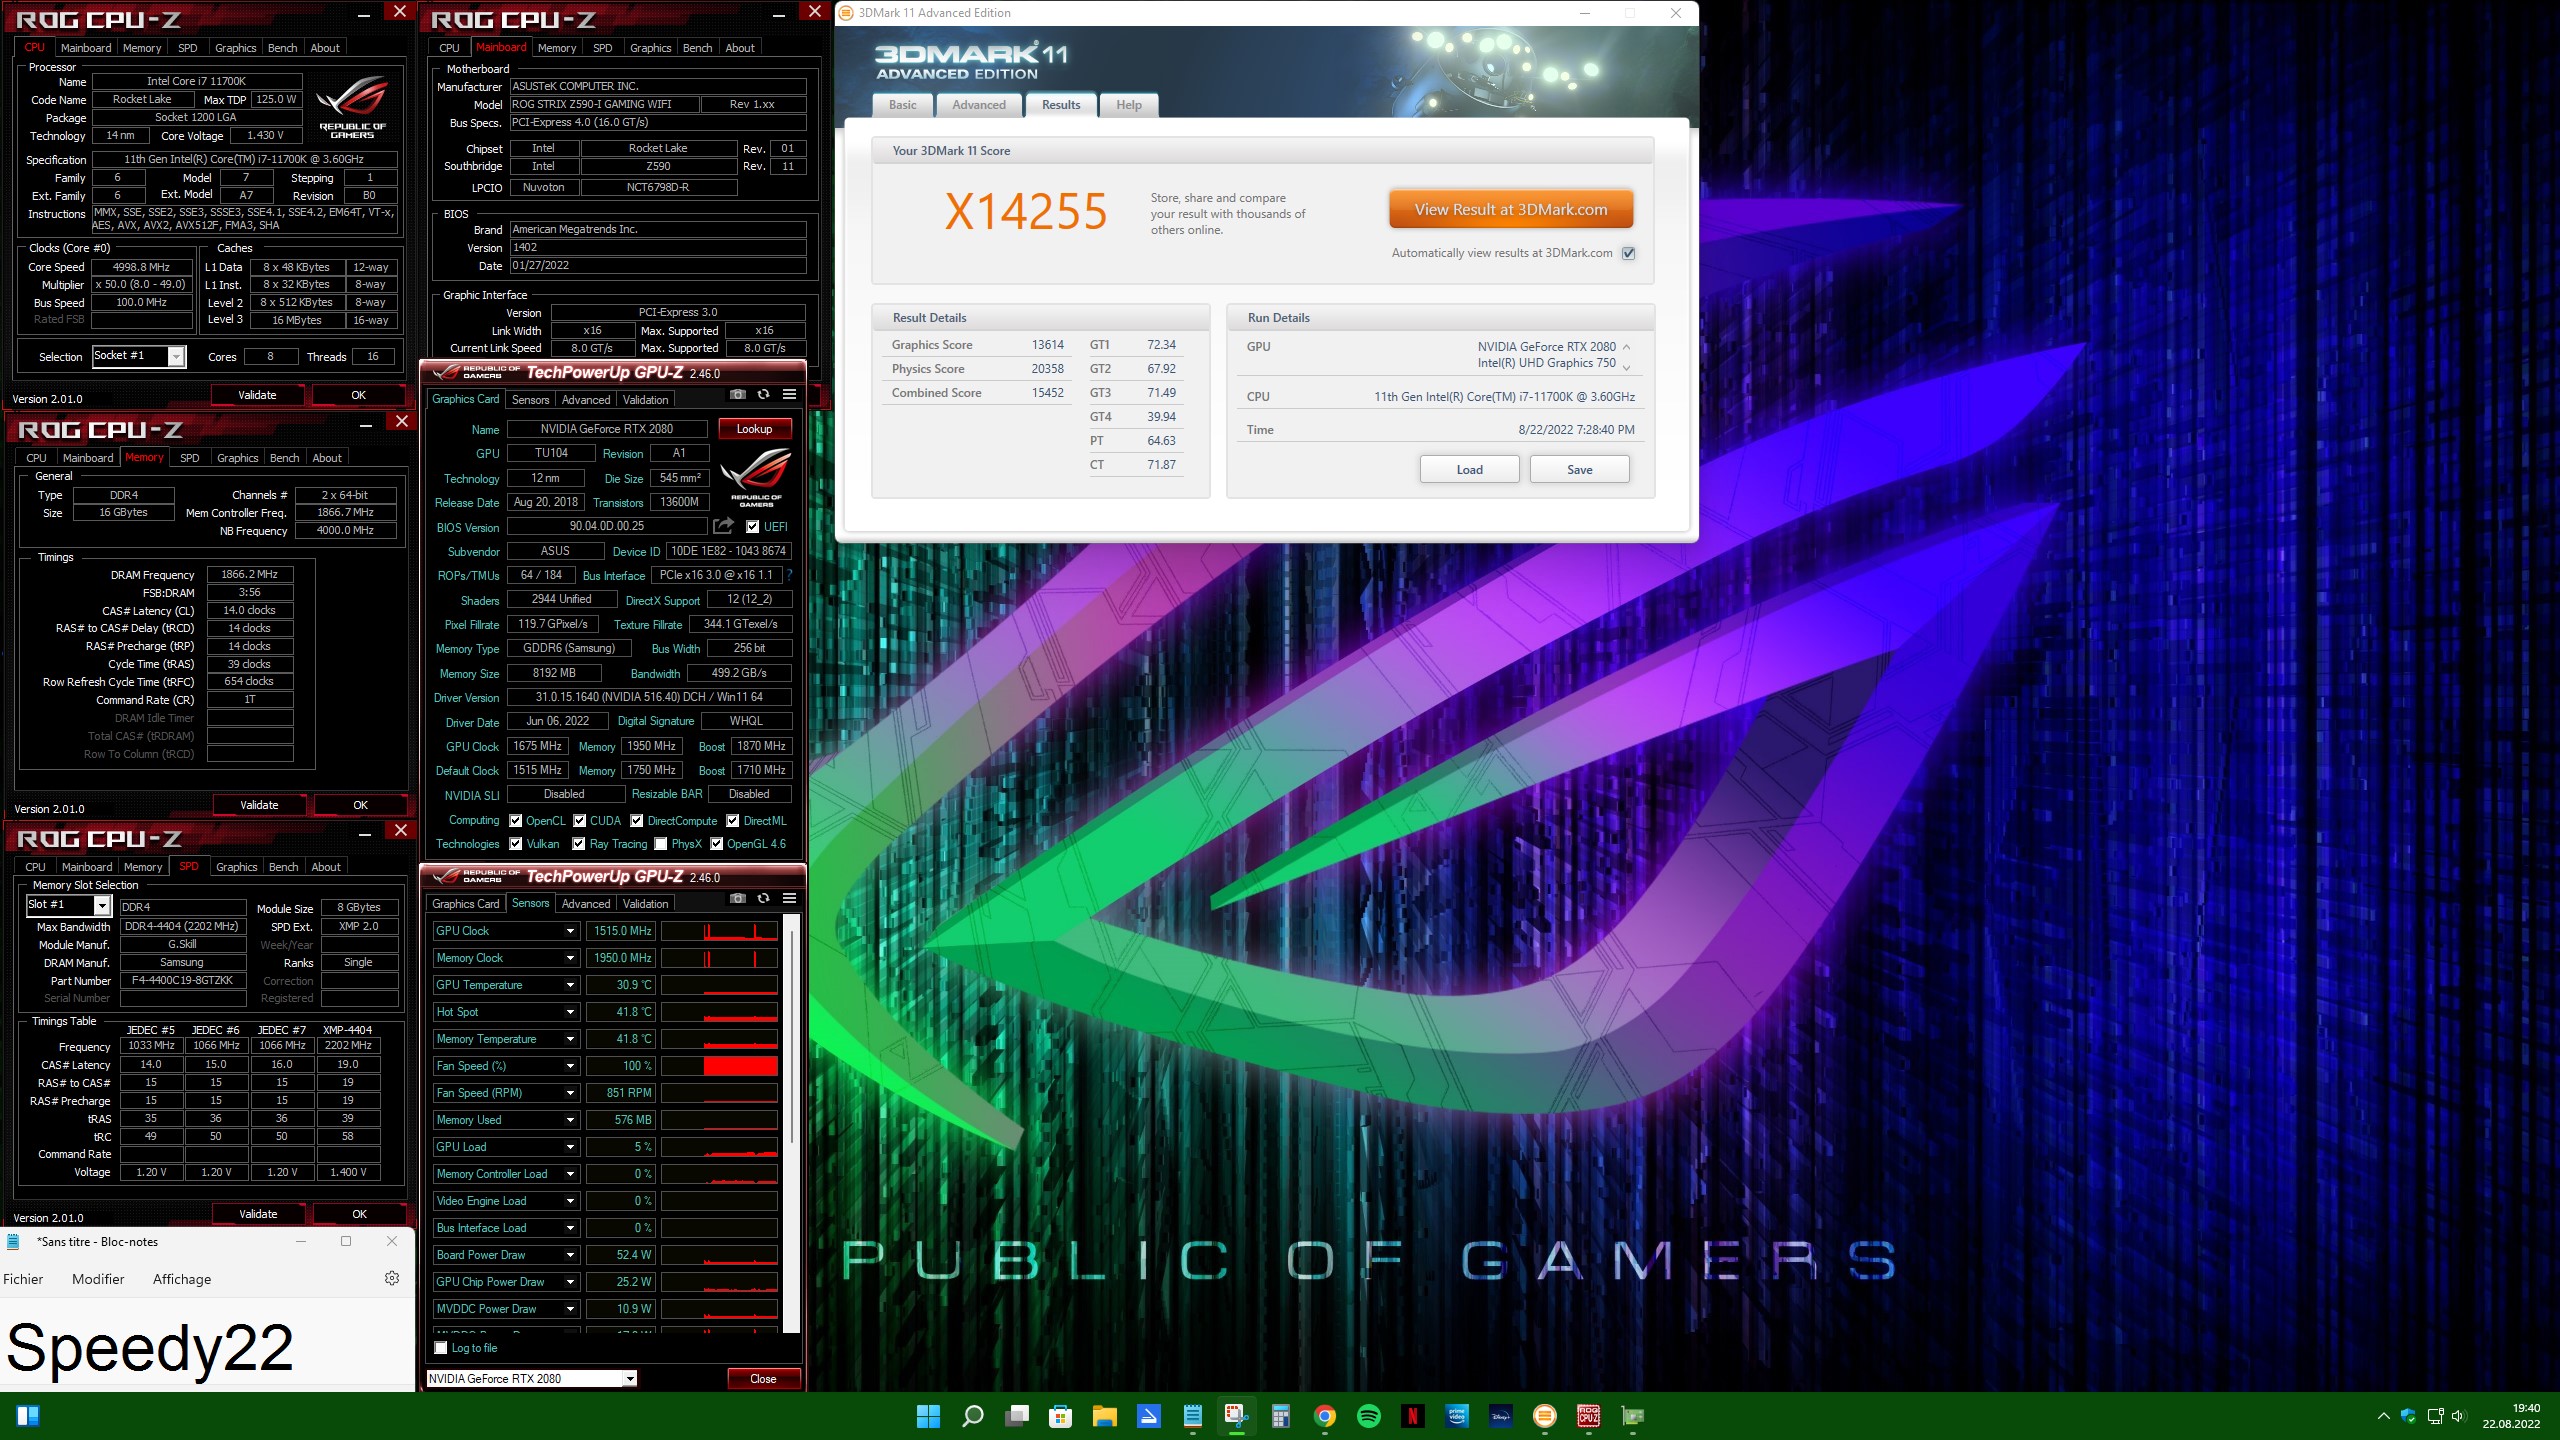Open taskbar Search magnifier
The width and height of the screenshot is (2560, 1440).
[x=972, y=1416]
